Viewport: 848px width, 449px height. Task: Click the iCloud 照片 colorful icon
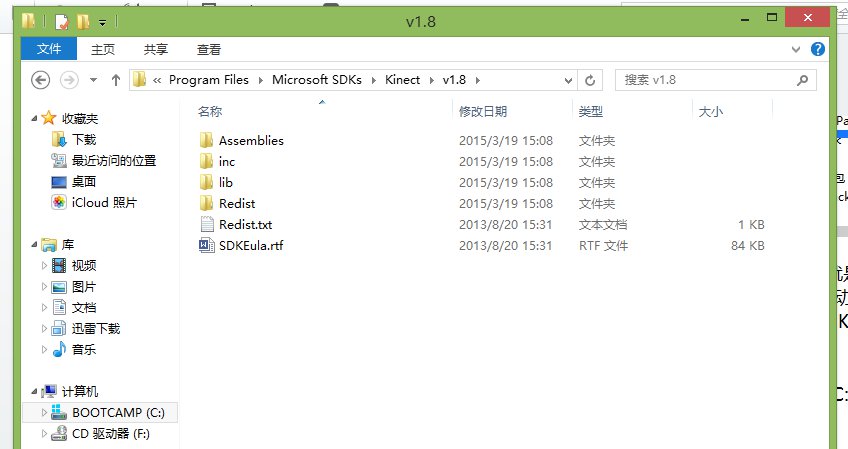pyautogui.click(x=59, y=203)
